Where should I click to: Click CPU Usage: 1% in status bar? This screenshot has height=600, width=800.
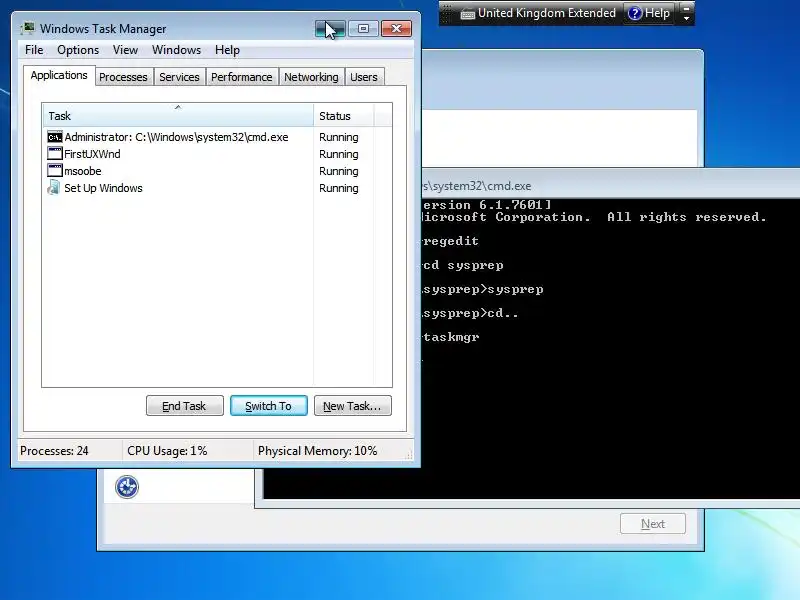tap(167, 451)
